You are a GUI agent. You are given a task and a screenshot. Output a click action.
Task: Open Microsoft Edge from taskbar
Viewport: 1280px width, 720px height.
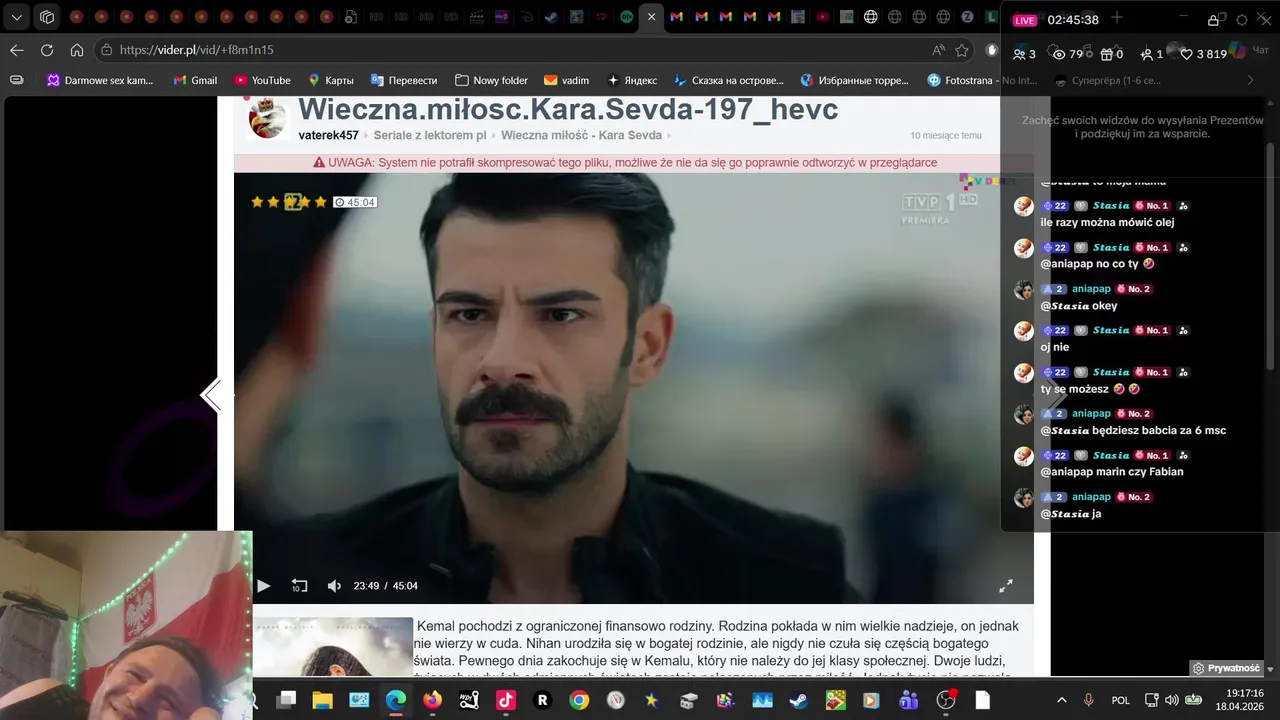tap(396, 700)
